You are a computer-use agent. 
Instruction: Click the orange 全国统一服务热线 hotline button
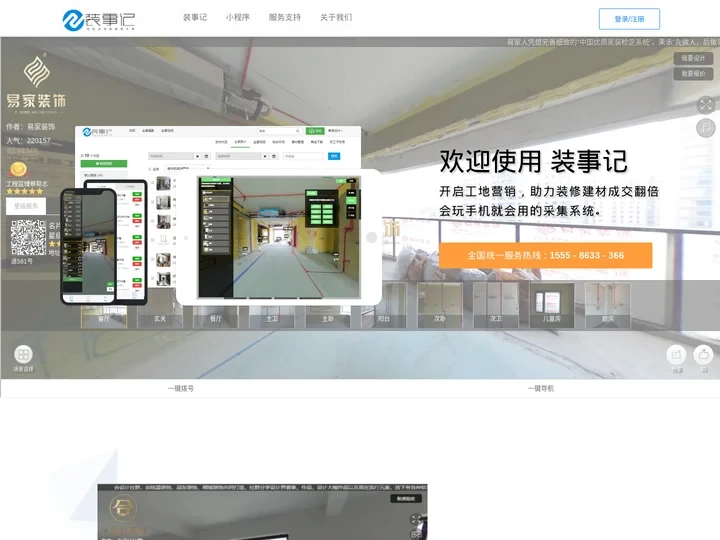[546, 255]
